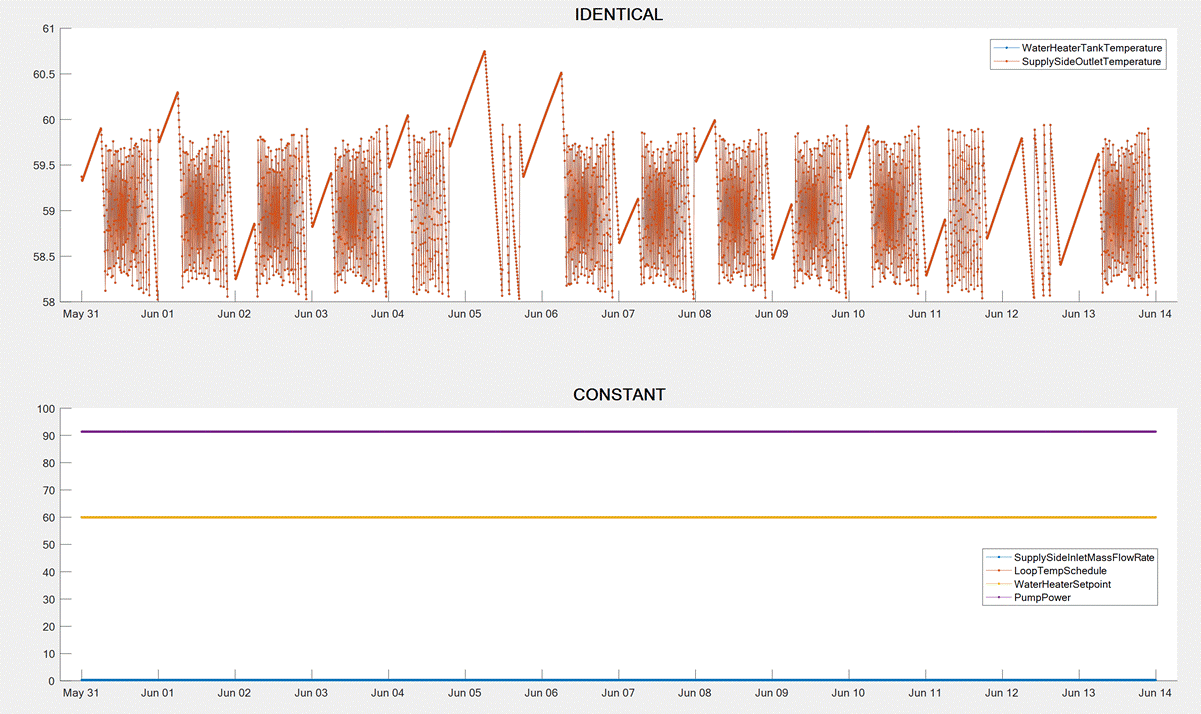Screen dimensions: 1201x714
Task: Click the IDENTICAL plot title
Action: click(x=619, y=14)
